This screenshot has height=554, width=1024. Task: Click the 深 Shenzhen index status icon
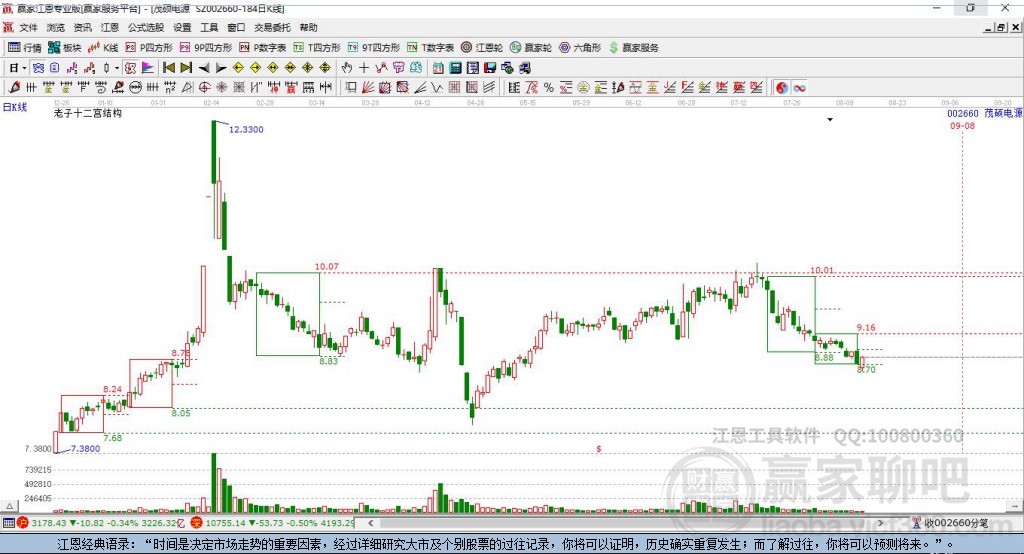tap(196, 523)
